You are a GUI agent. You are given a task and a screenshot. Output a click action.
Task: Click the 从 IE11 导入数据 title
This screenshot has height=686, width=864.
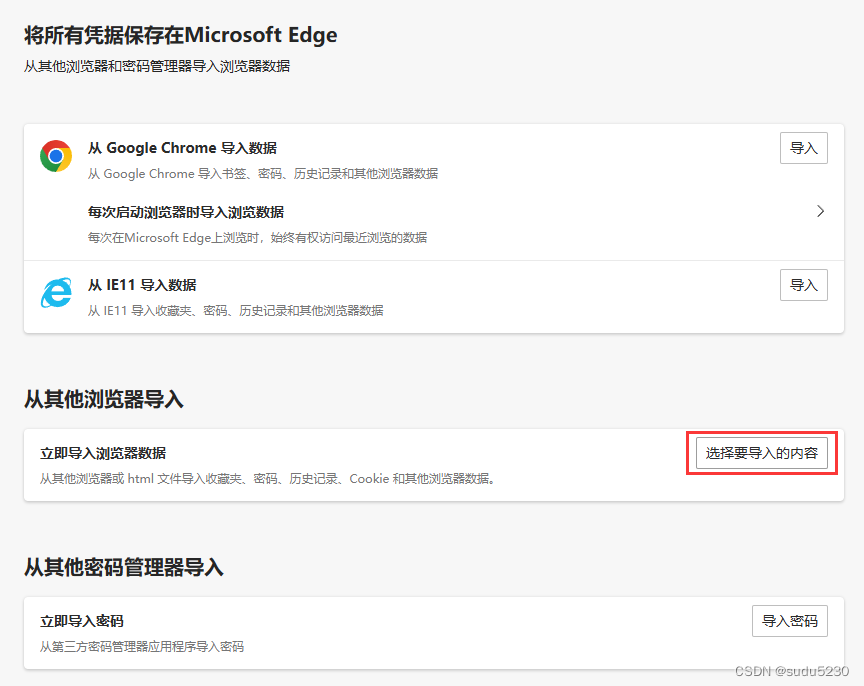[x=142, y=285]
